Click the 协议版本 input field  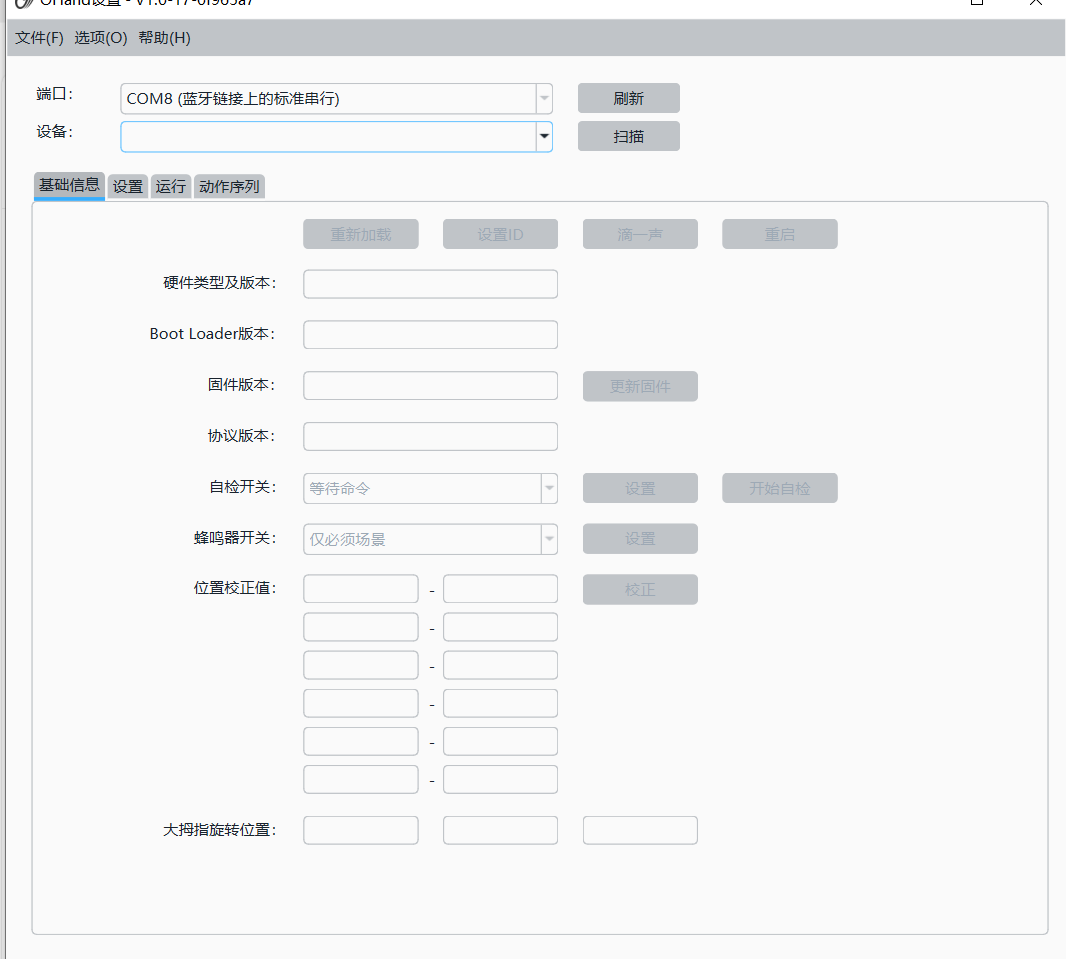pos(430,436)
